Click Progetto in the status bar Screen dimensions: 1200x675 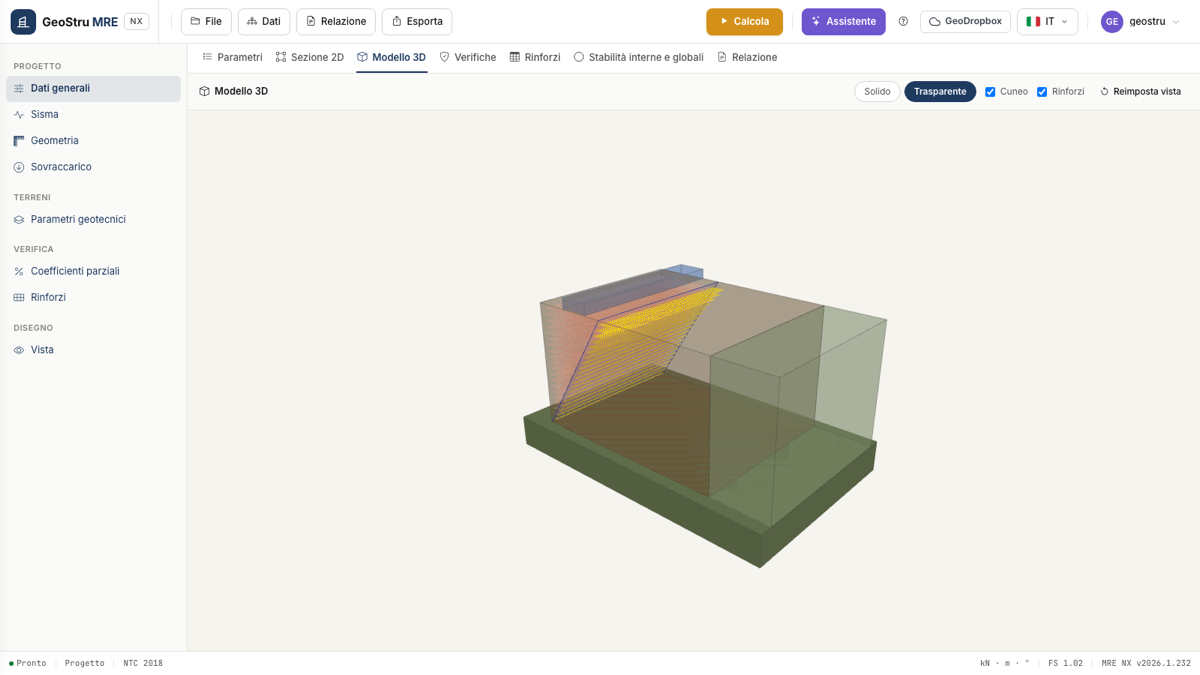pos(85,663)
